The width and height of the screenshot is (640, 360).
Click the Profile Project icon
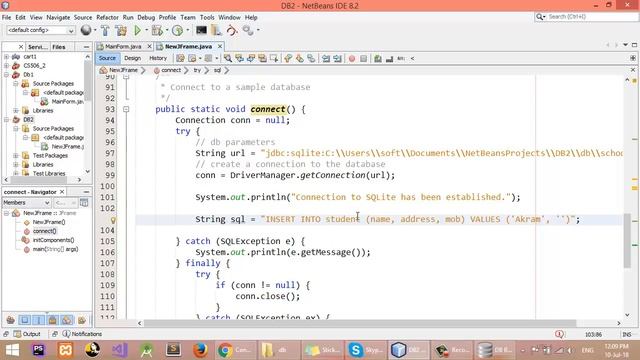tap(177, 30)
